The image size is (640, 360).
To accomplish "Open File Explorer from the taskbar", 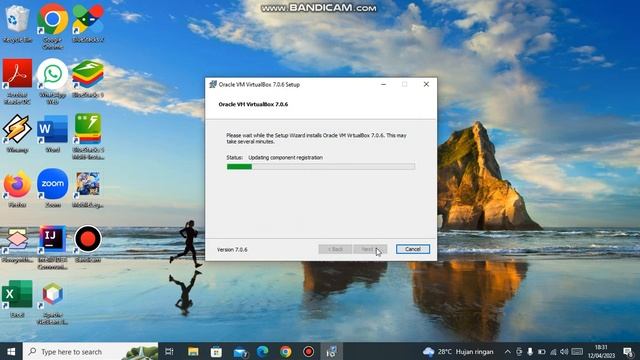I will point(193,351).
